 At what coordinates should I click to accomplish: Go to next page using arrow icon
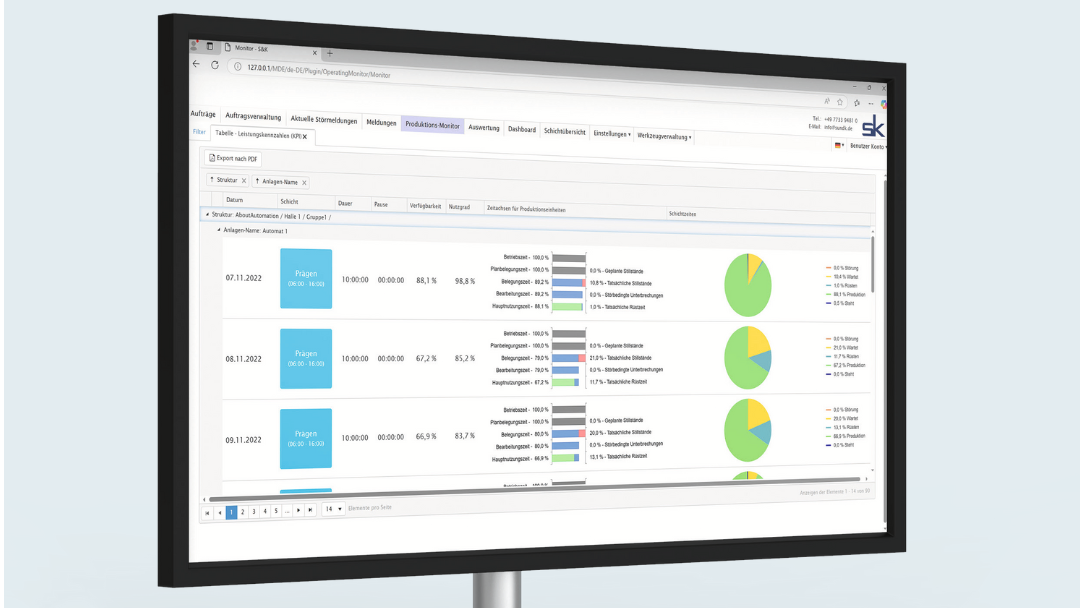pos(298,510)
